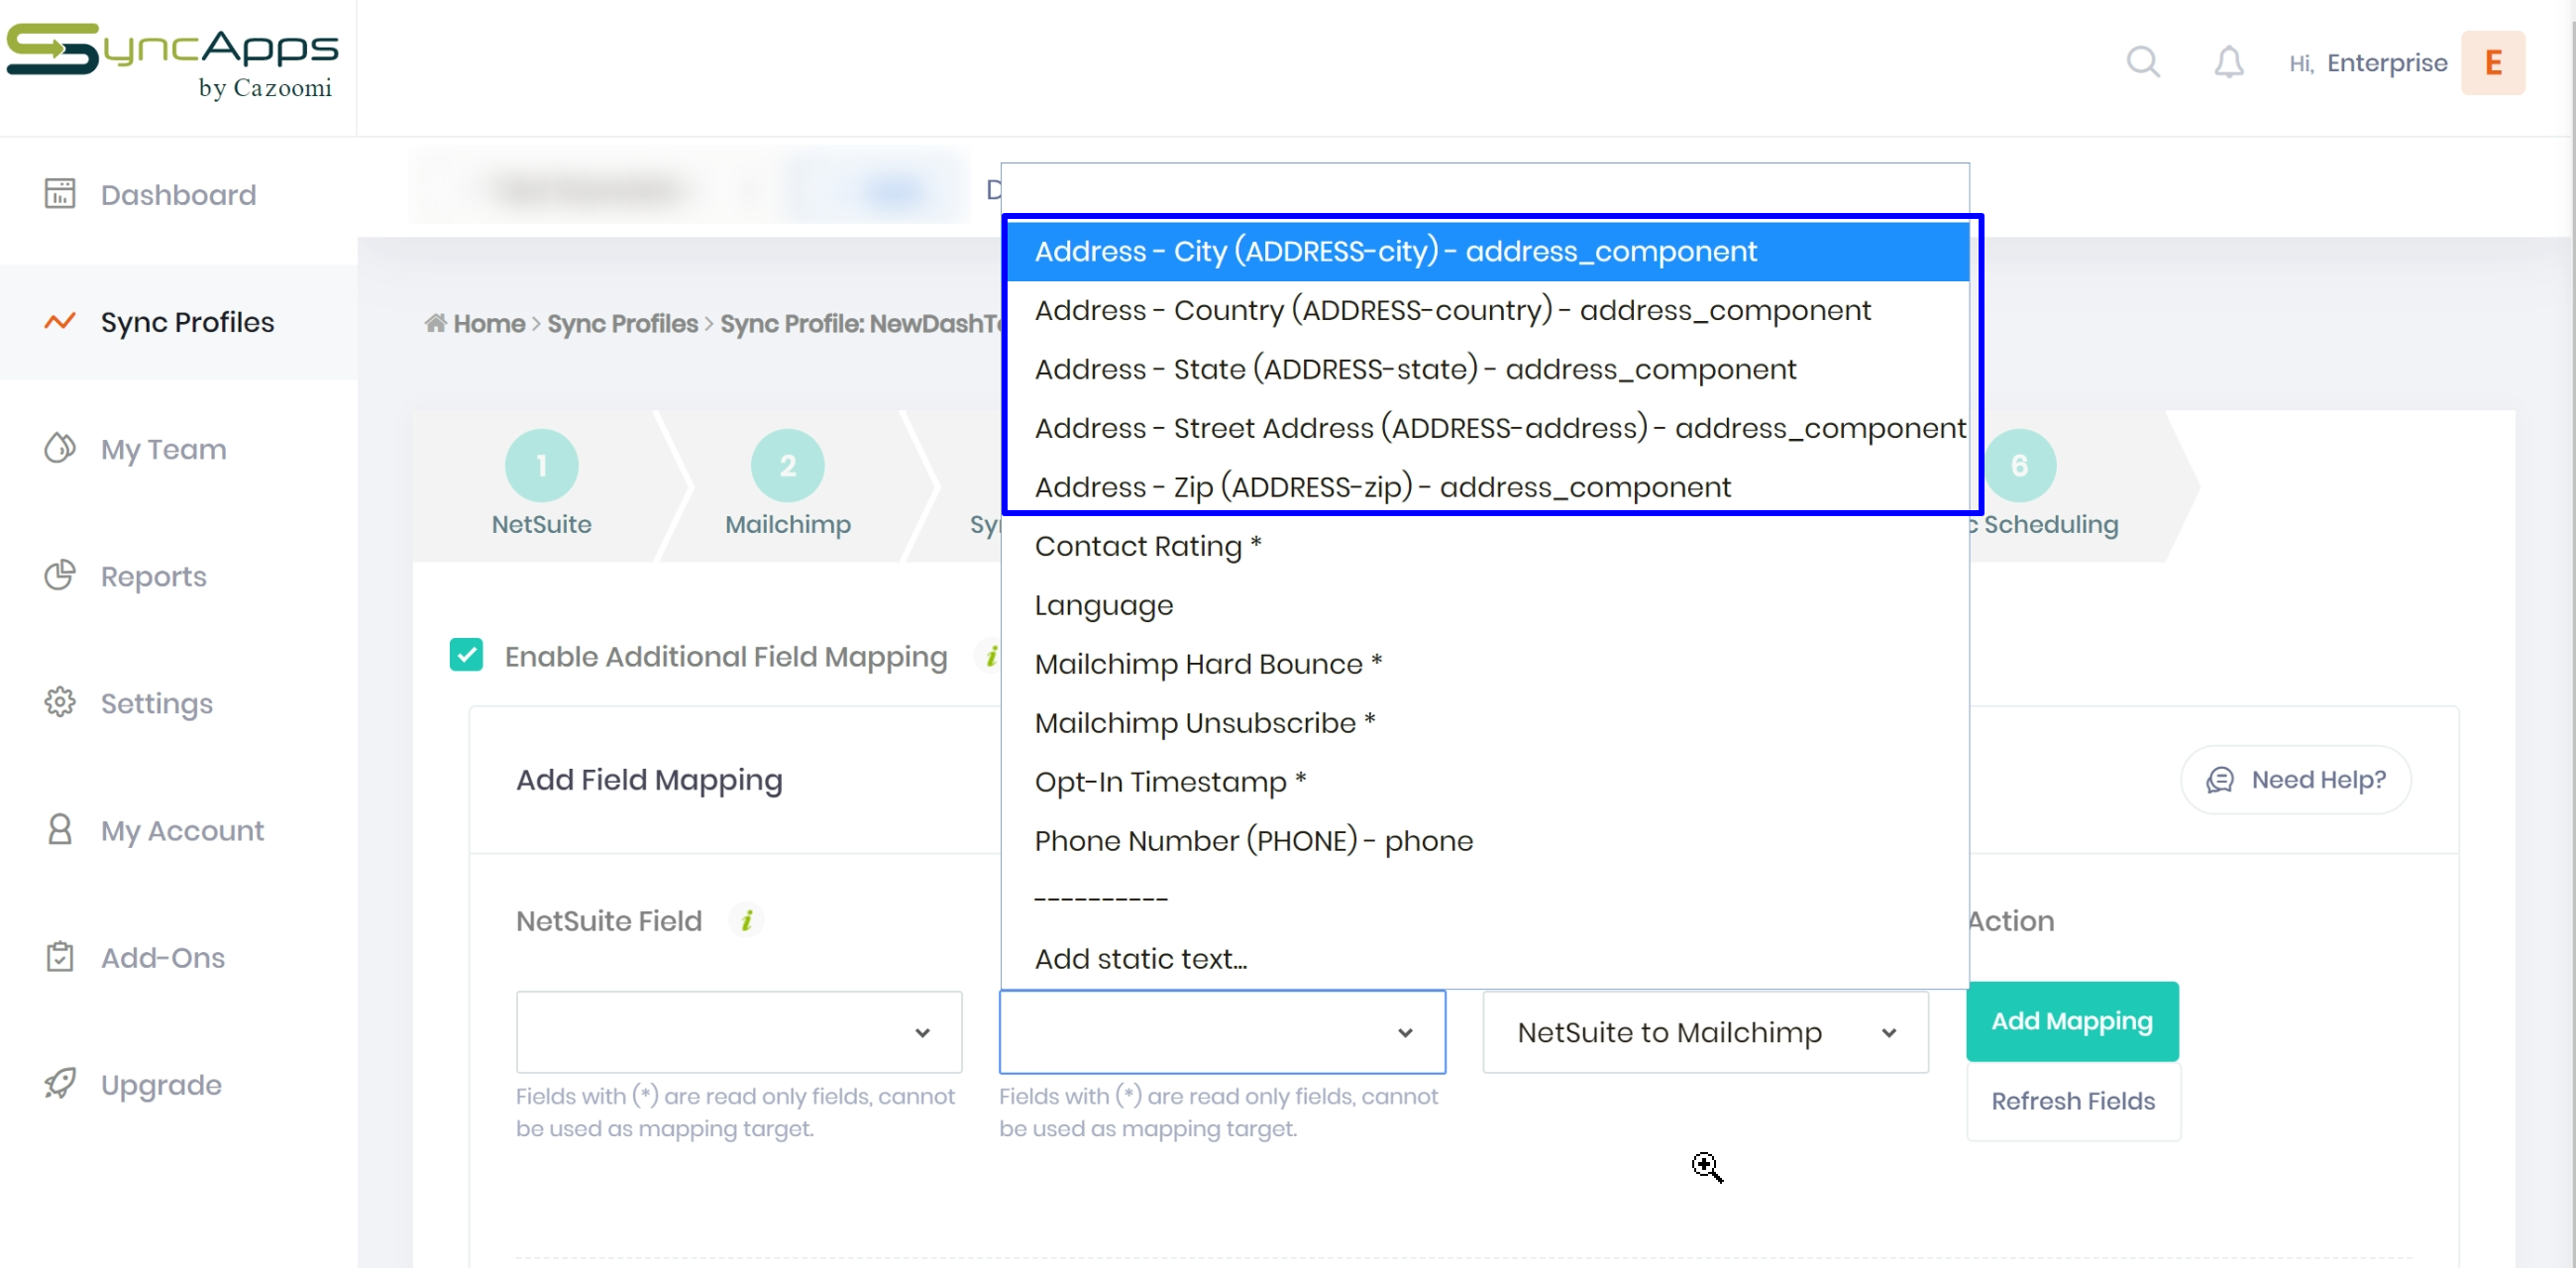Click the Home breadcrumb house icon

(x=435, y=323)
